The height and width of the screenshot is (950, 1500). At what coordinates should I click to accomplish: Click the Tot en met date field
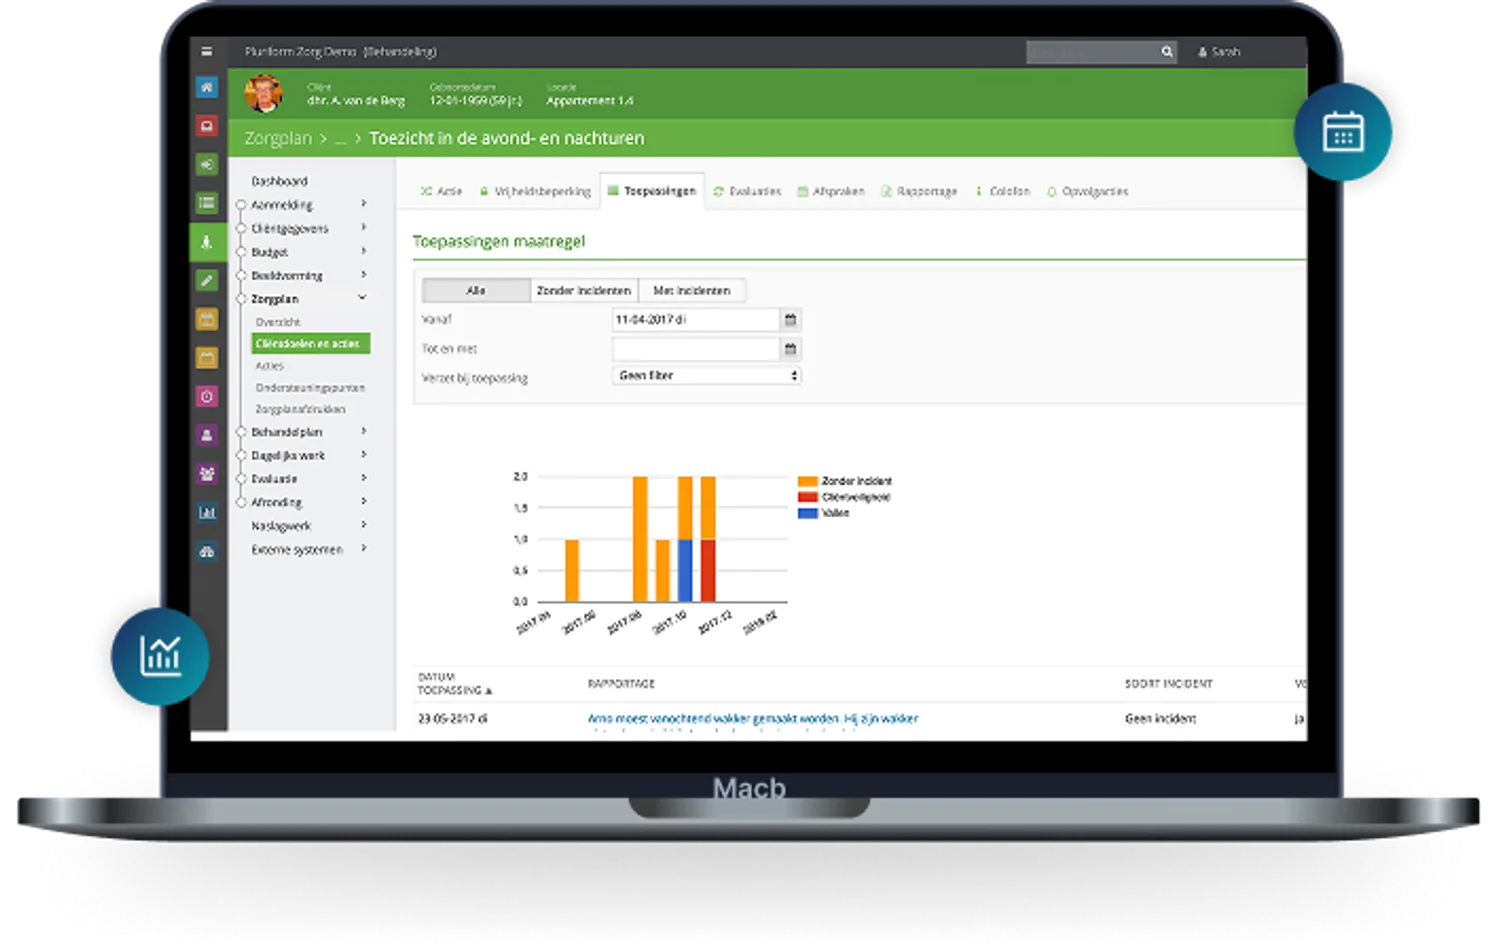[695, 349]
